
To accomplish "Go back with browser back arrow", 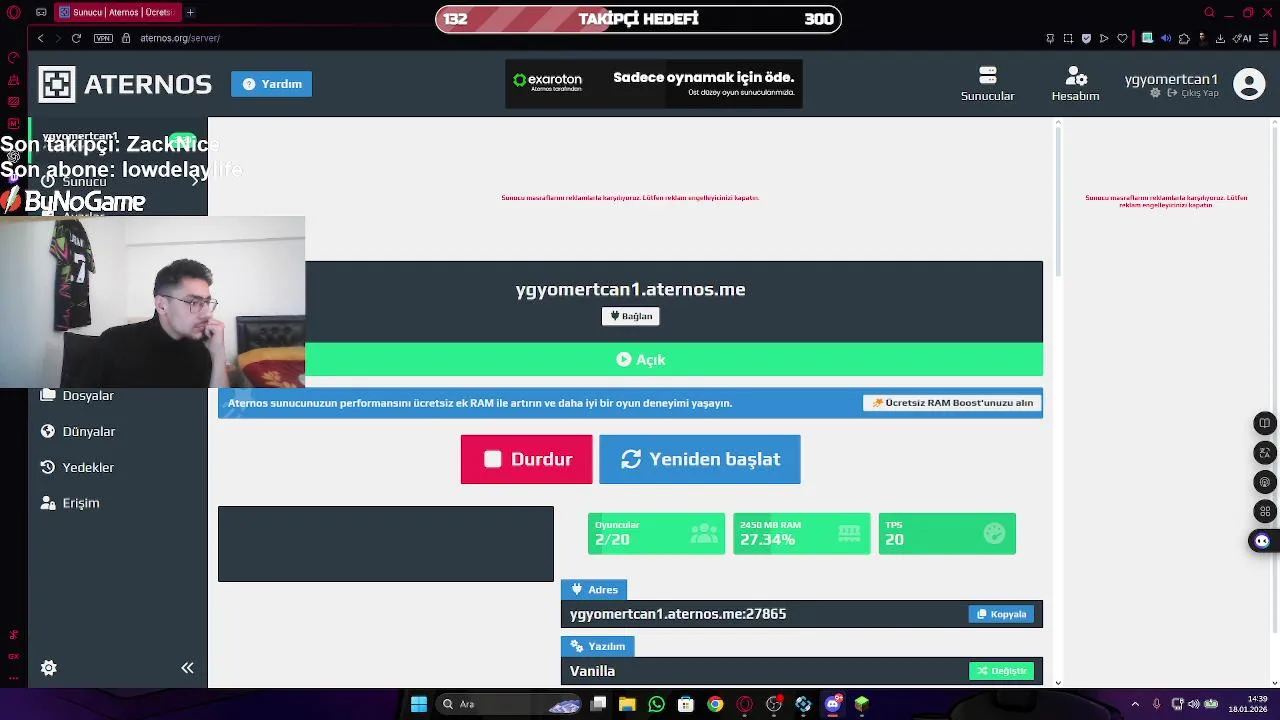I will [x=40, y=38].
